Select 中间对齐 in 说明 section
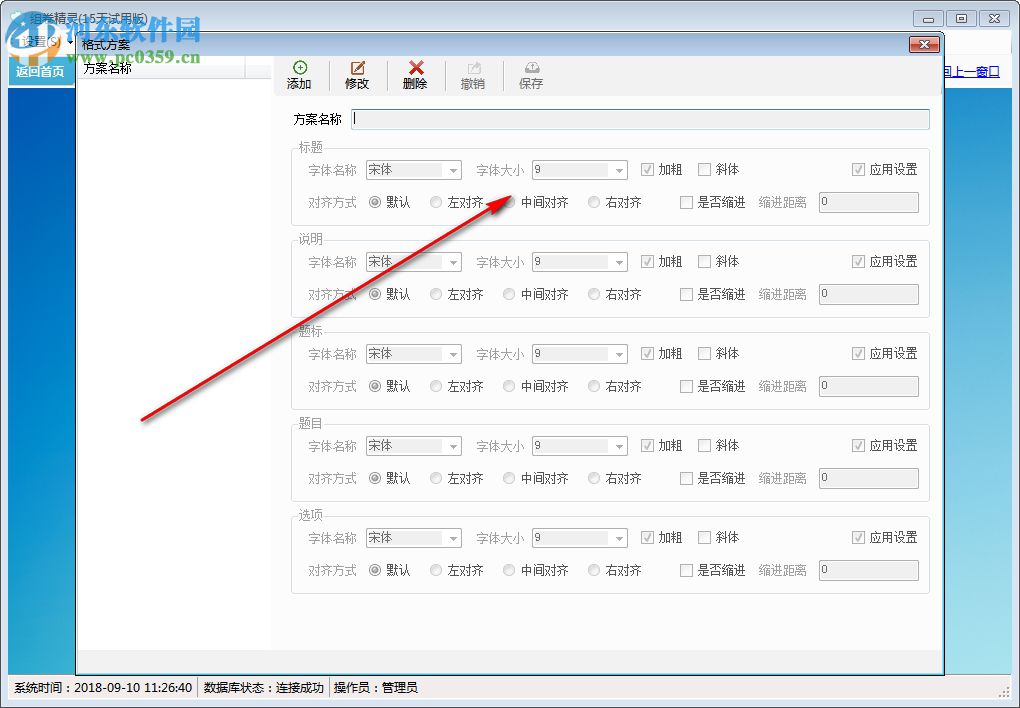Image resolution: width=1020 pixels, height=708 pixels. point(509,294)
